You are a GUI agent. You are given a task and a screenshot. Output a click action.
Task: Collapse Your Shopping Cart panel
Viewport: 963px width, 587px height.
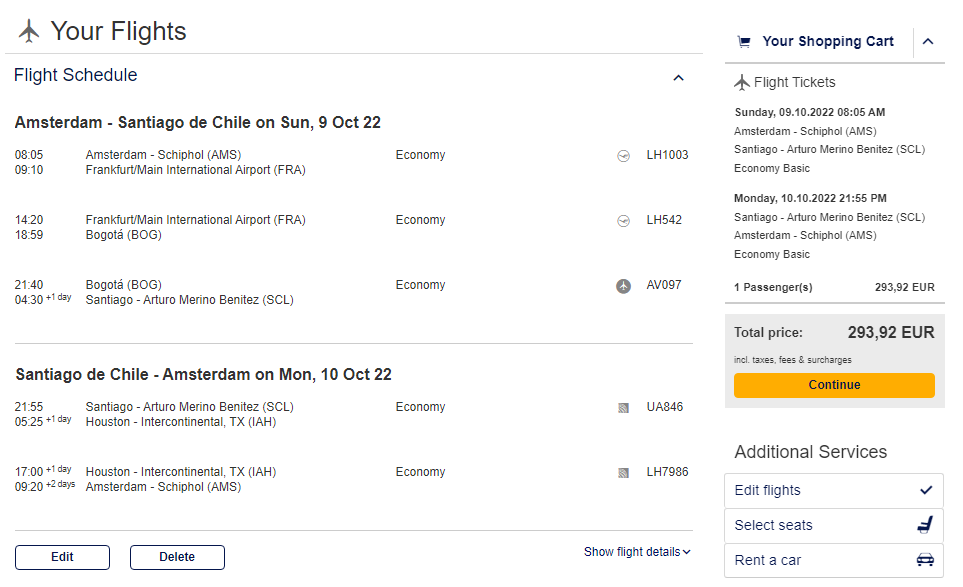(x=928, y=42)
